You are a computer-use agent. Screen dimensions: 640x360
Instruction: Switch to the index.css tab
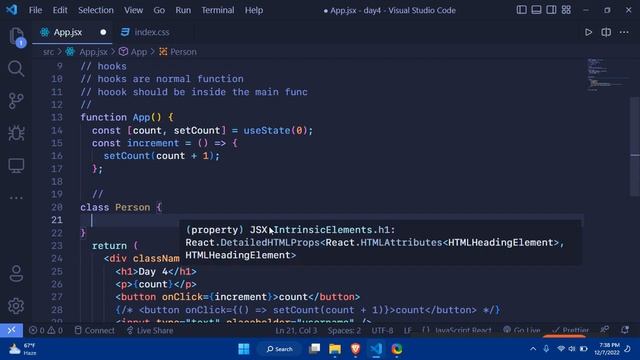pyautogui.click(x=151, y=32)
